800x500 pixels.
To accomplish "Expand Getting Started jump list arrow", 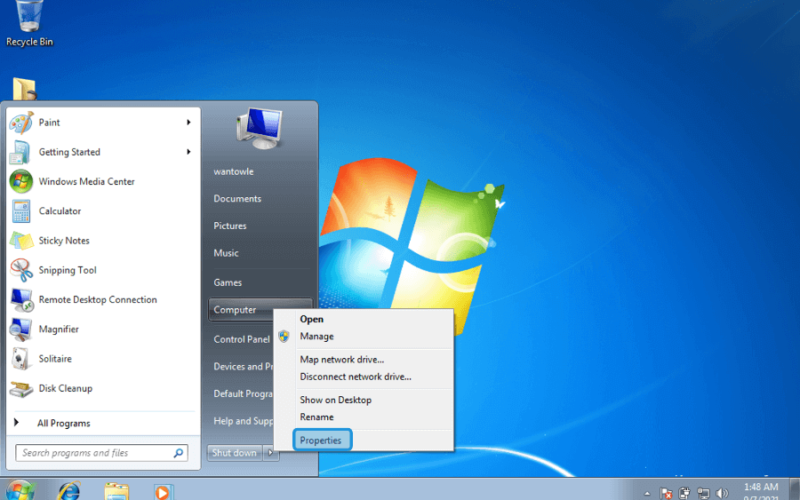I will pos(189,152).
